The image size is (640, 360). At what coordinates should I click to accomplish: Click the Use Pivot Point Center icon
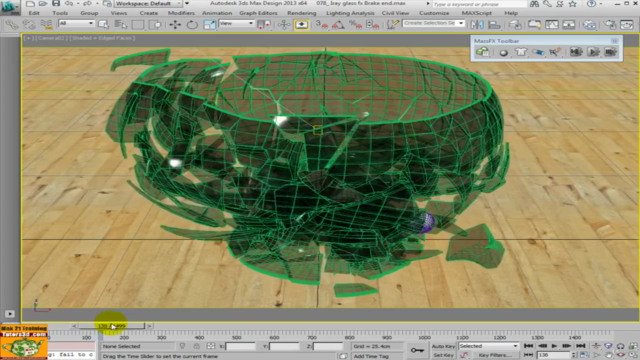coord(264,24)
